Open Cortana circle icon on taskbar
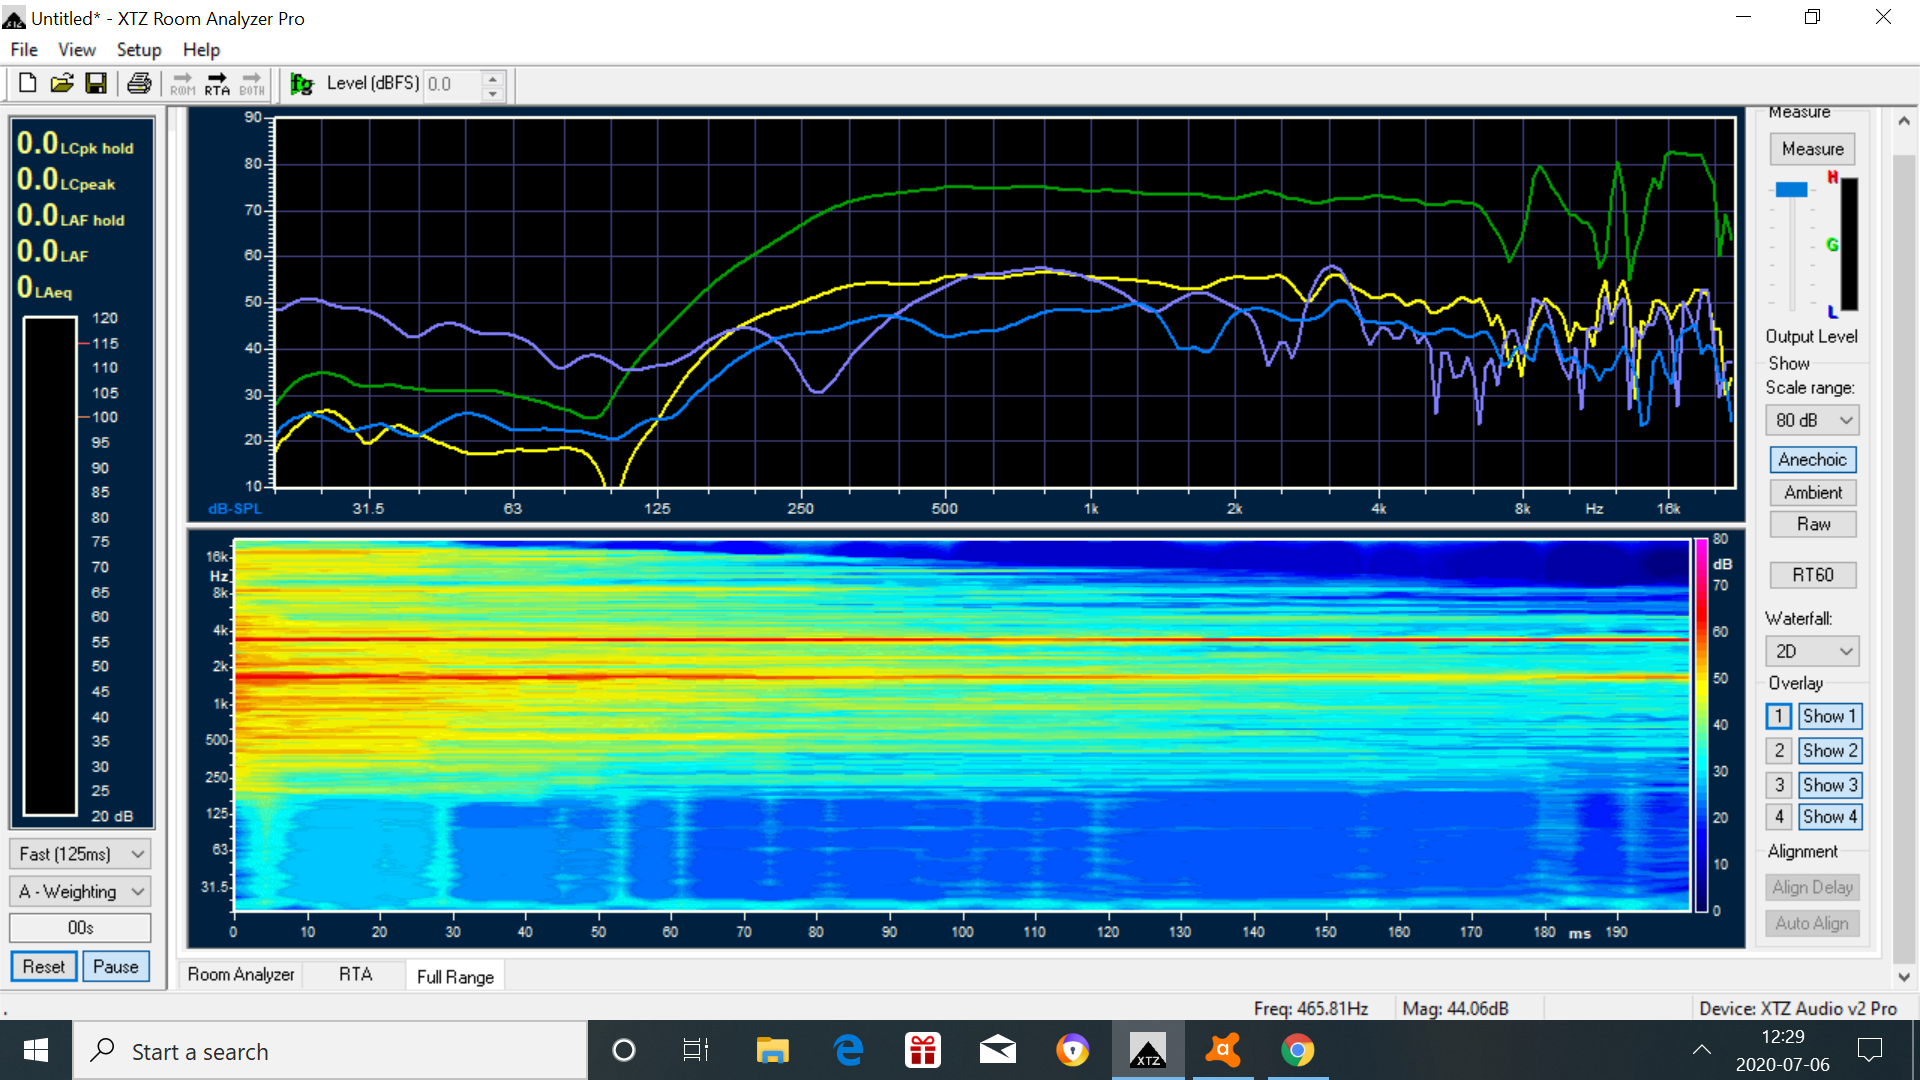Image resolution: width=1920 pixels, height=1080 pixels. 623,1050
